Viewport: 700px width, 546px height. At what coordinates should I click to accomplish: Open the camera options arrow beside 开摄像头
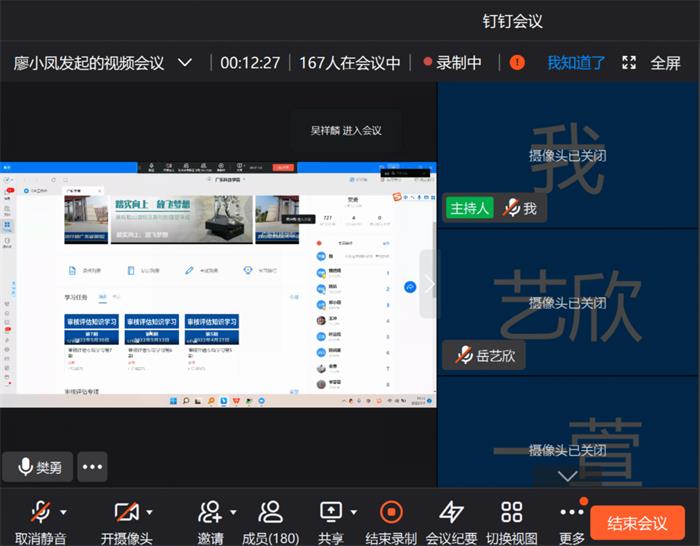150,512
